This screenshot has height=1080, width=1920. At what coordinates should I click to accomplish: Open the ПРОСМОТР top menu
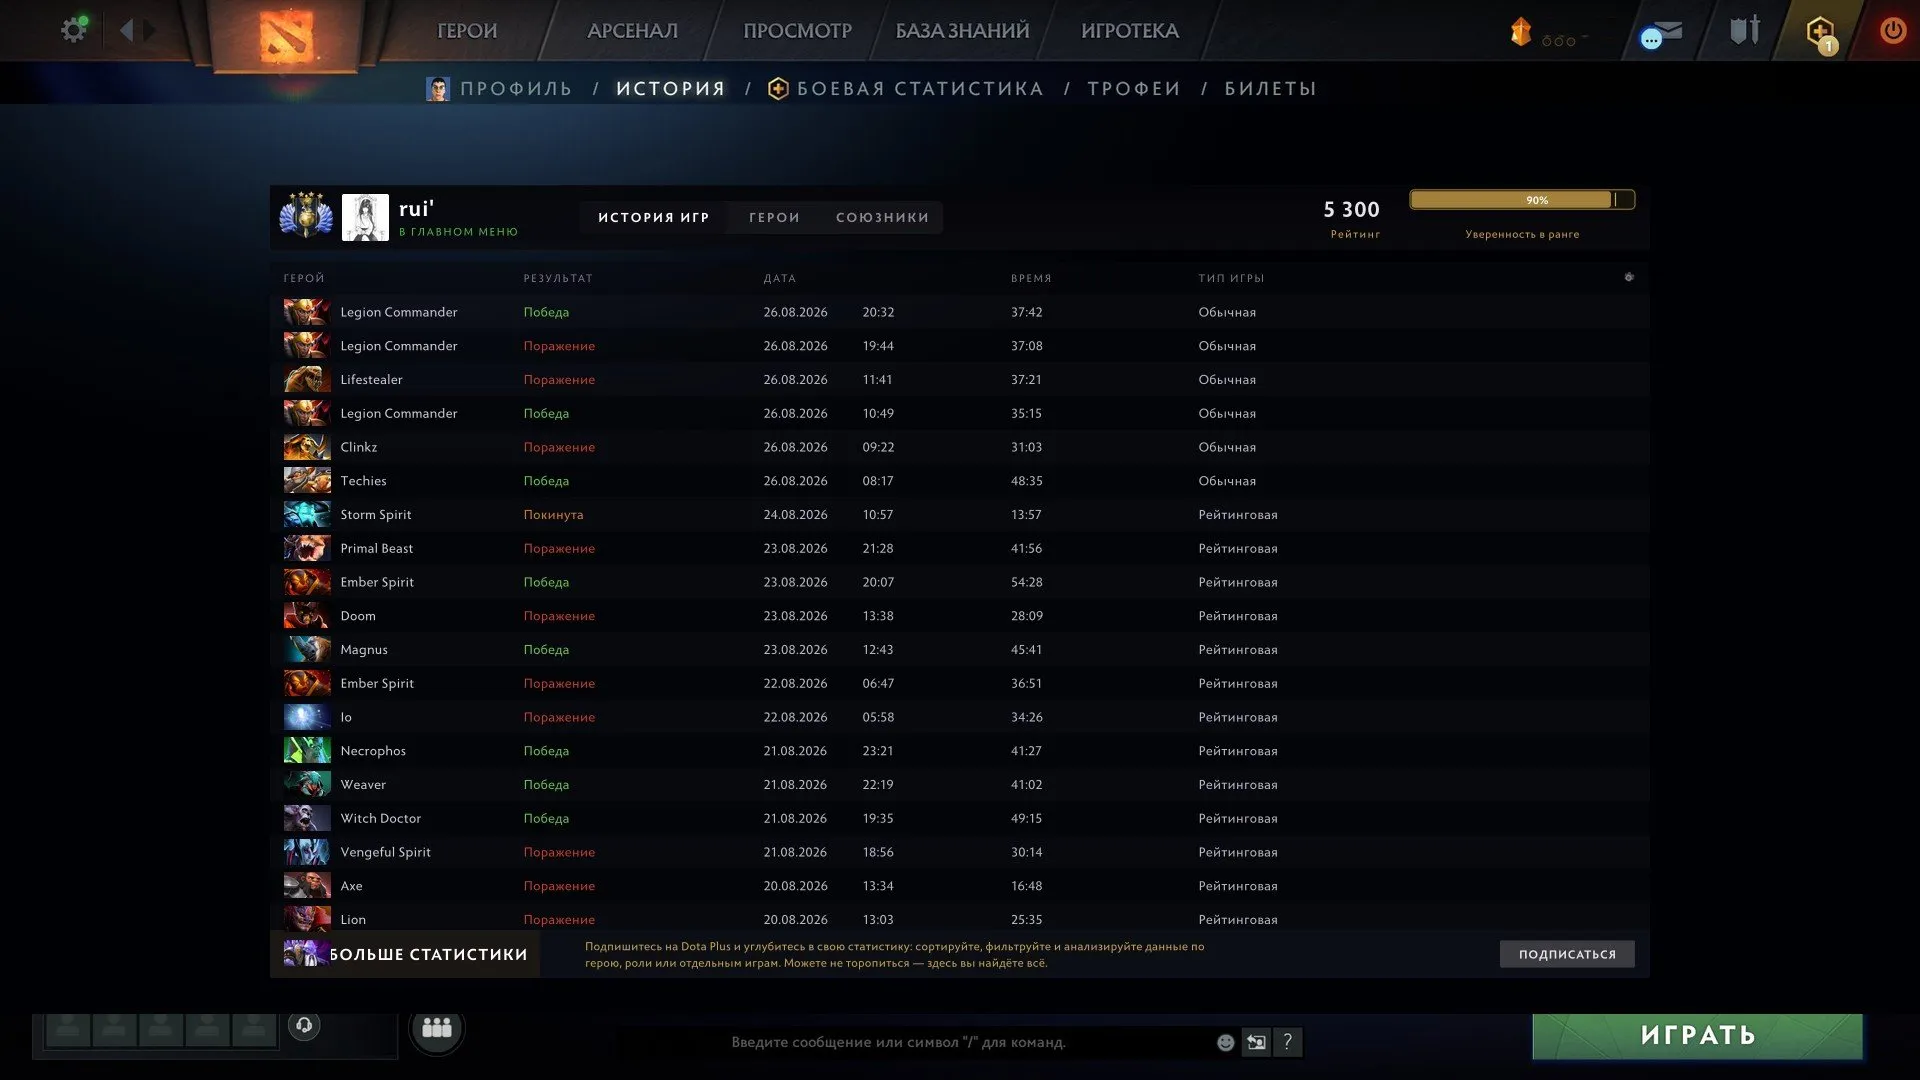tap(797, 31)
